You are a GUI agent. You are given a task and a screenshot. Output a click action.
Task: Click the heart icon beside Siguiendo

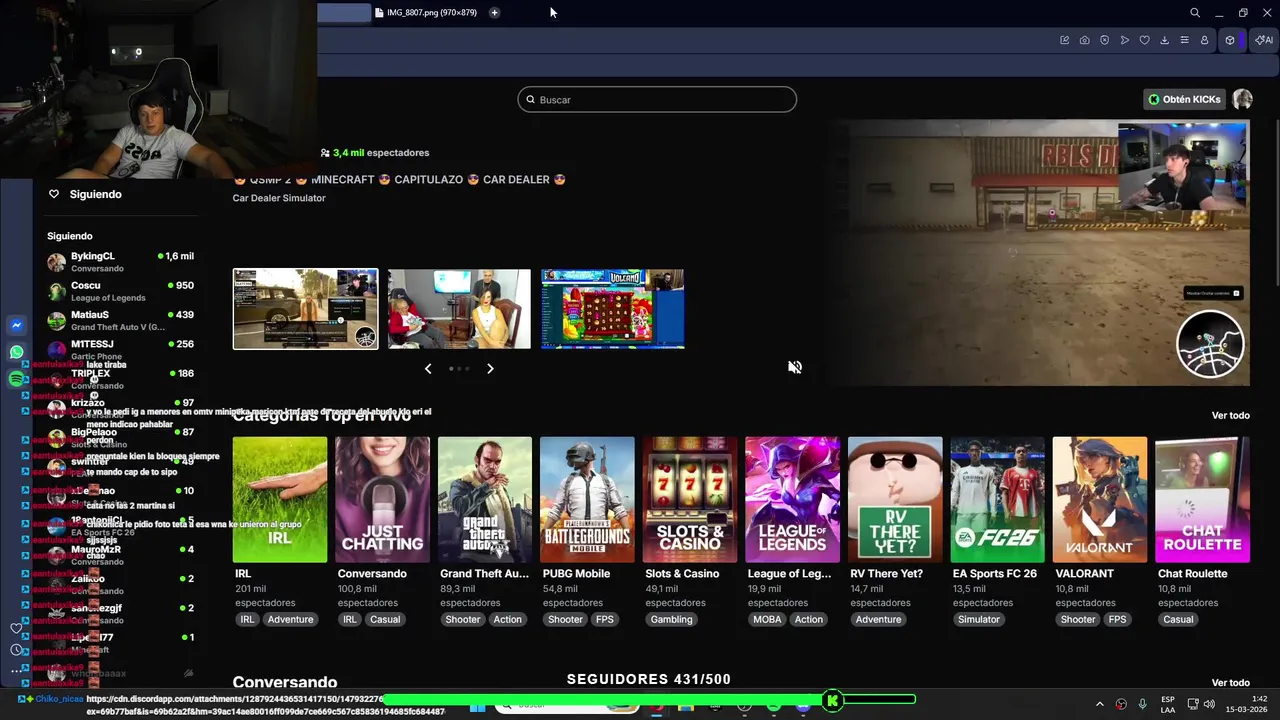pyautogui.click(x=54, y=194)
